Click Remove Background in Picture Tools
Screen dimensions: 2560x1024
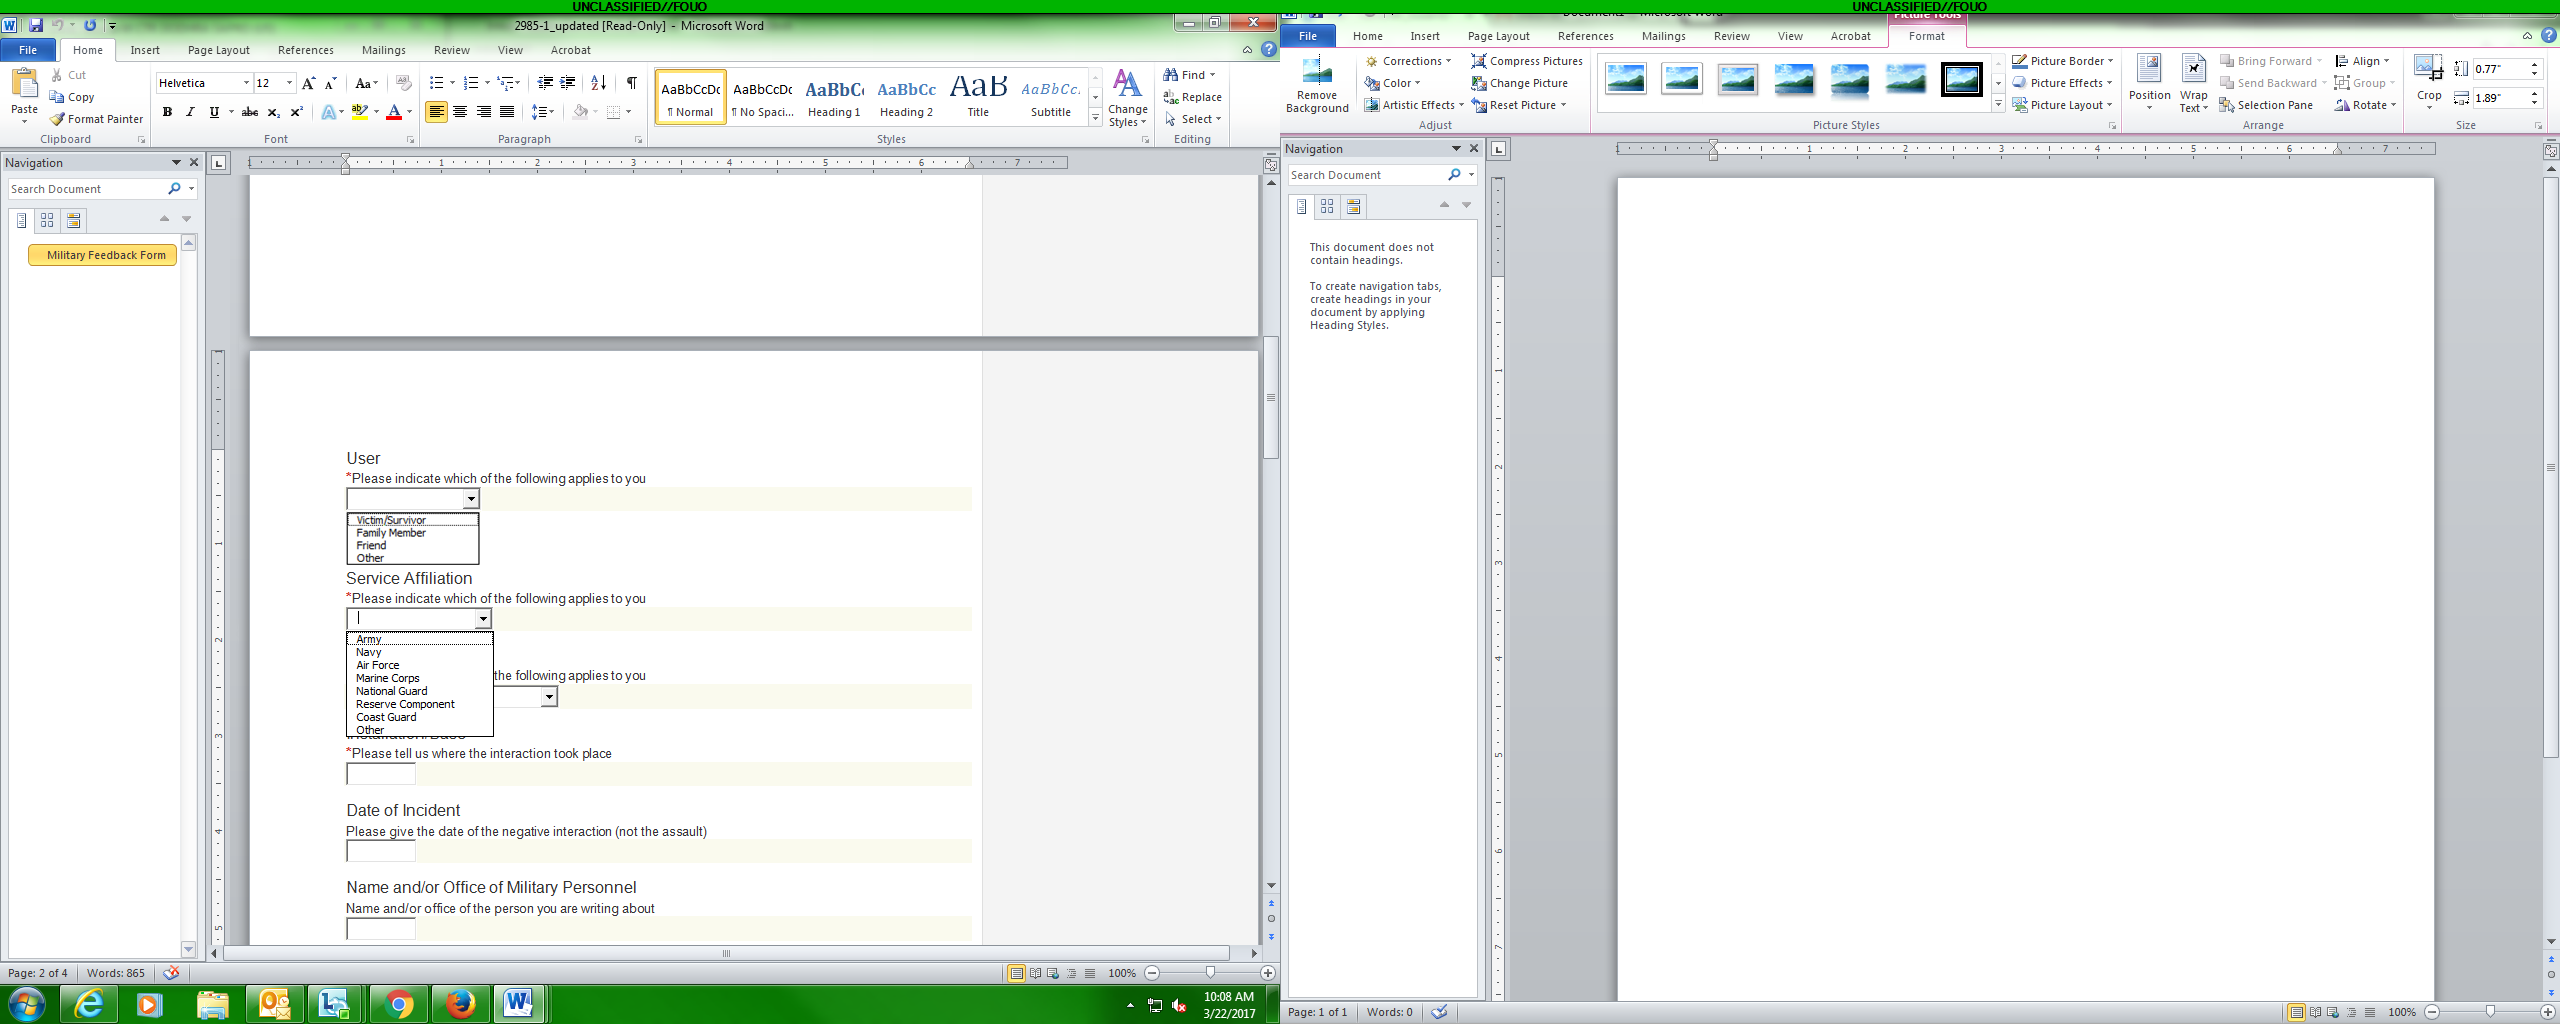coord(1317,85)
